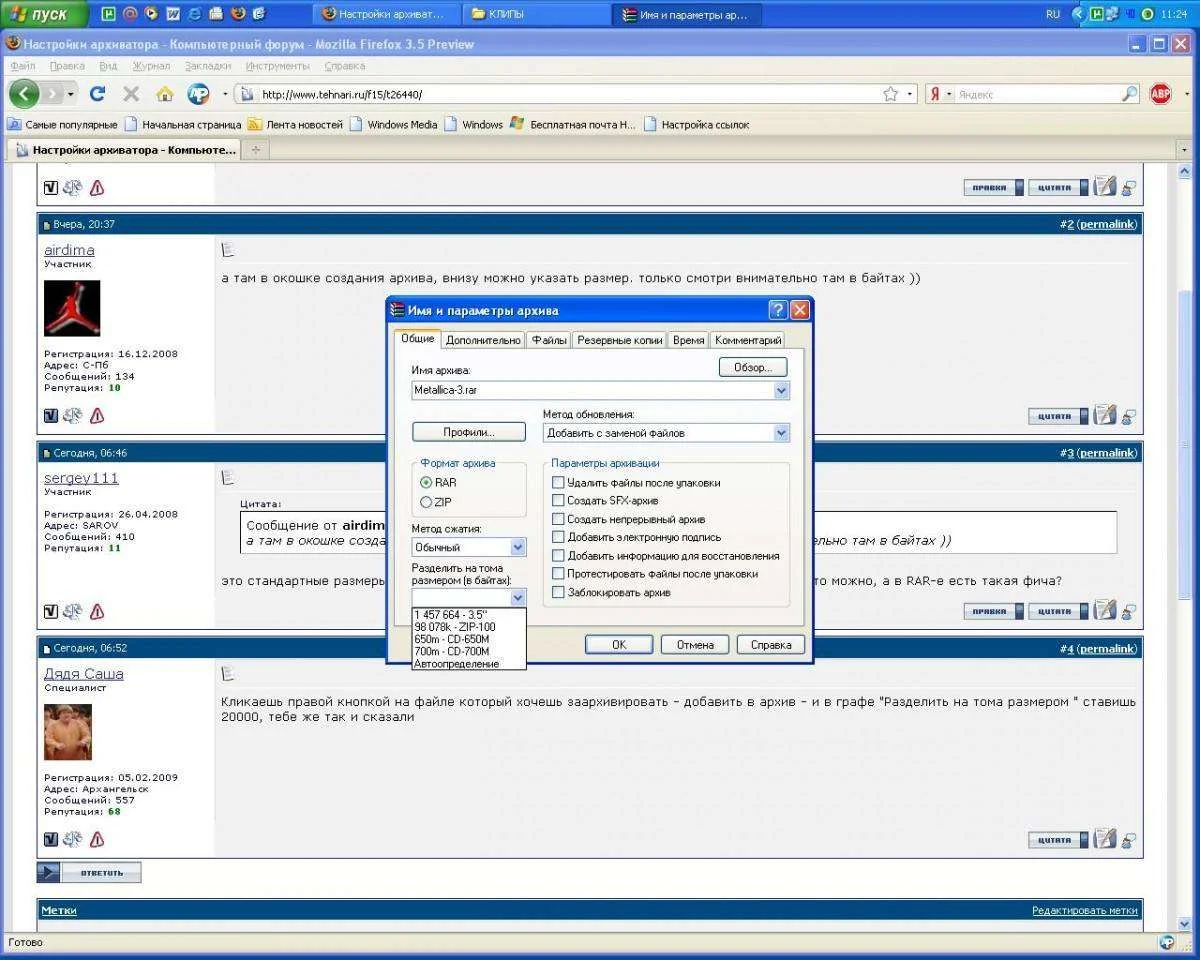This screenshot has width=1200, height=960.
Task: Open the 'Закладки' menu in Firefox
Action: coord(207,66)
